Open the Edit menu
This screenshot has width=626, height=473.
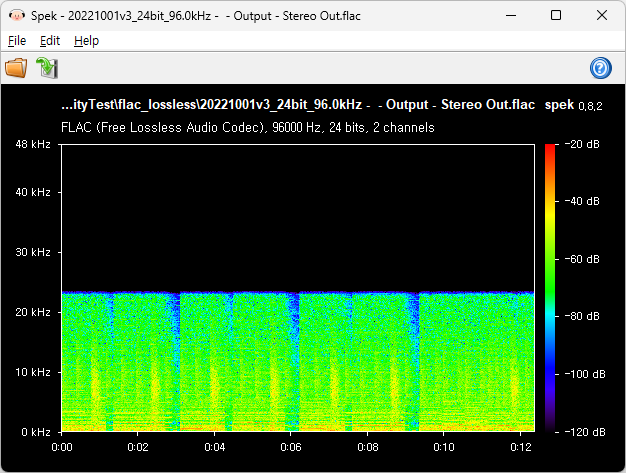[x=50, y=41]
